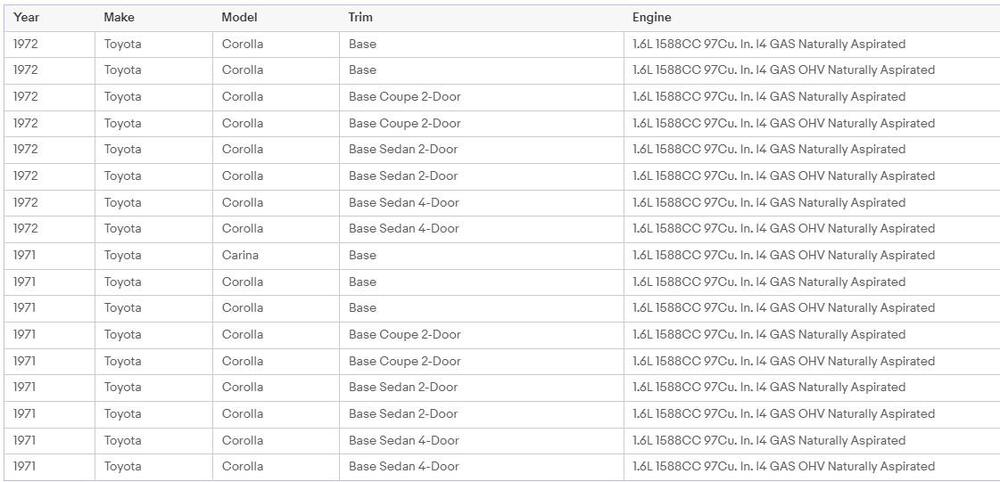The width and height of the screenshot is (1000, 482).
Task: Click the second 1972 Base Sedan 2-Door trim cell
Action: coord(482,176)
